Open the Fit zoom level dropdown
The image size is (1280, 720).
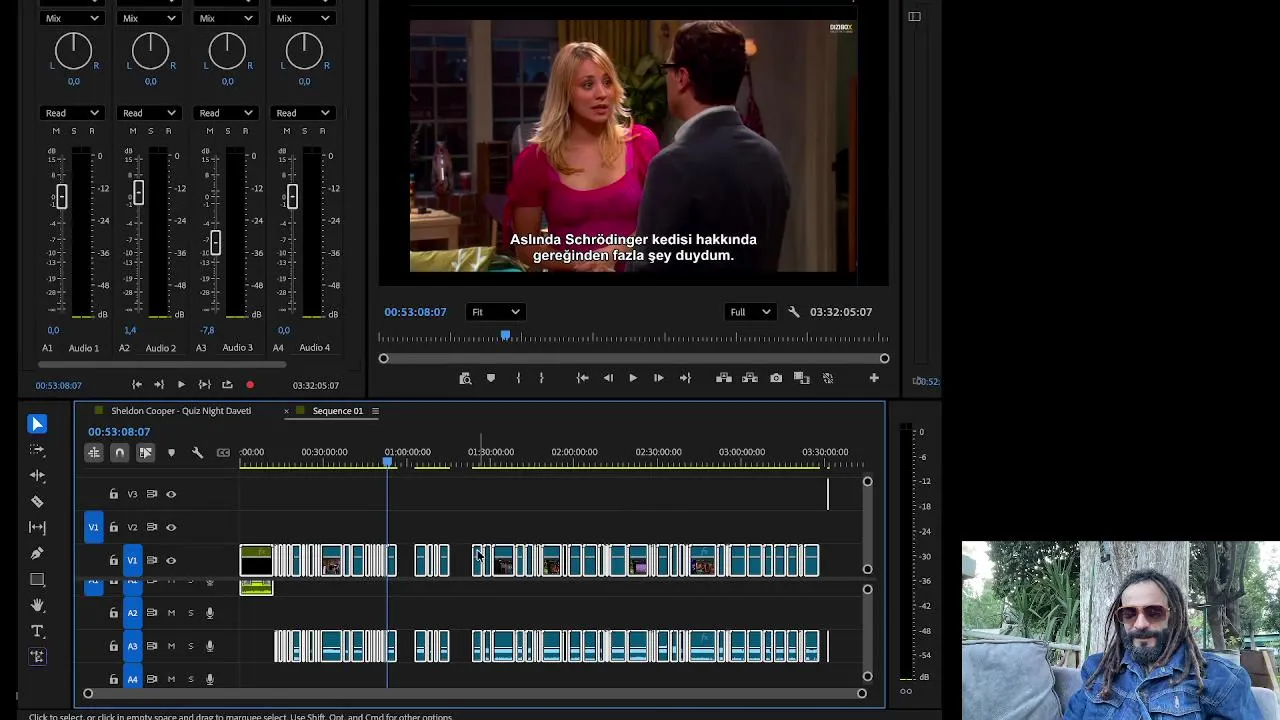click(x=495, y=312)
